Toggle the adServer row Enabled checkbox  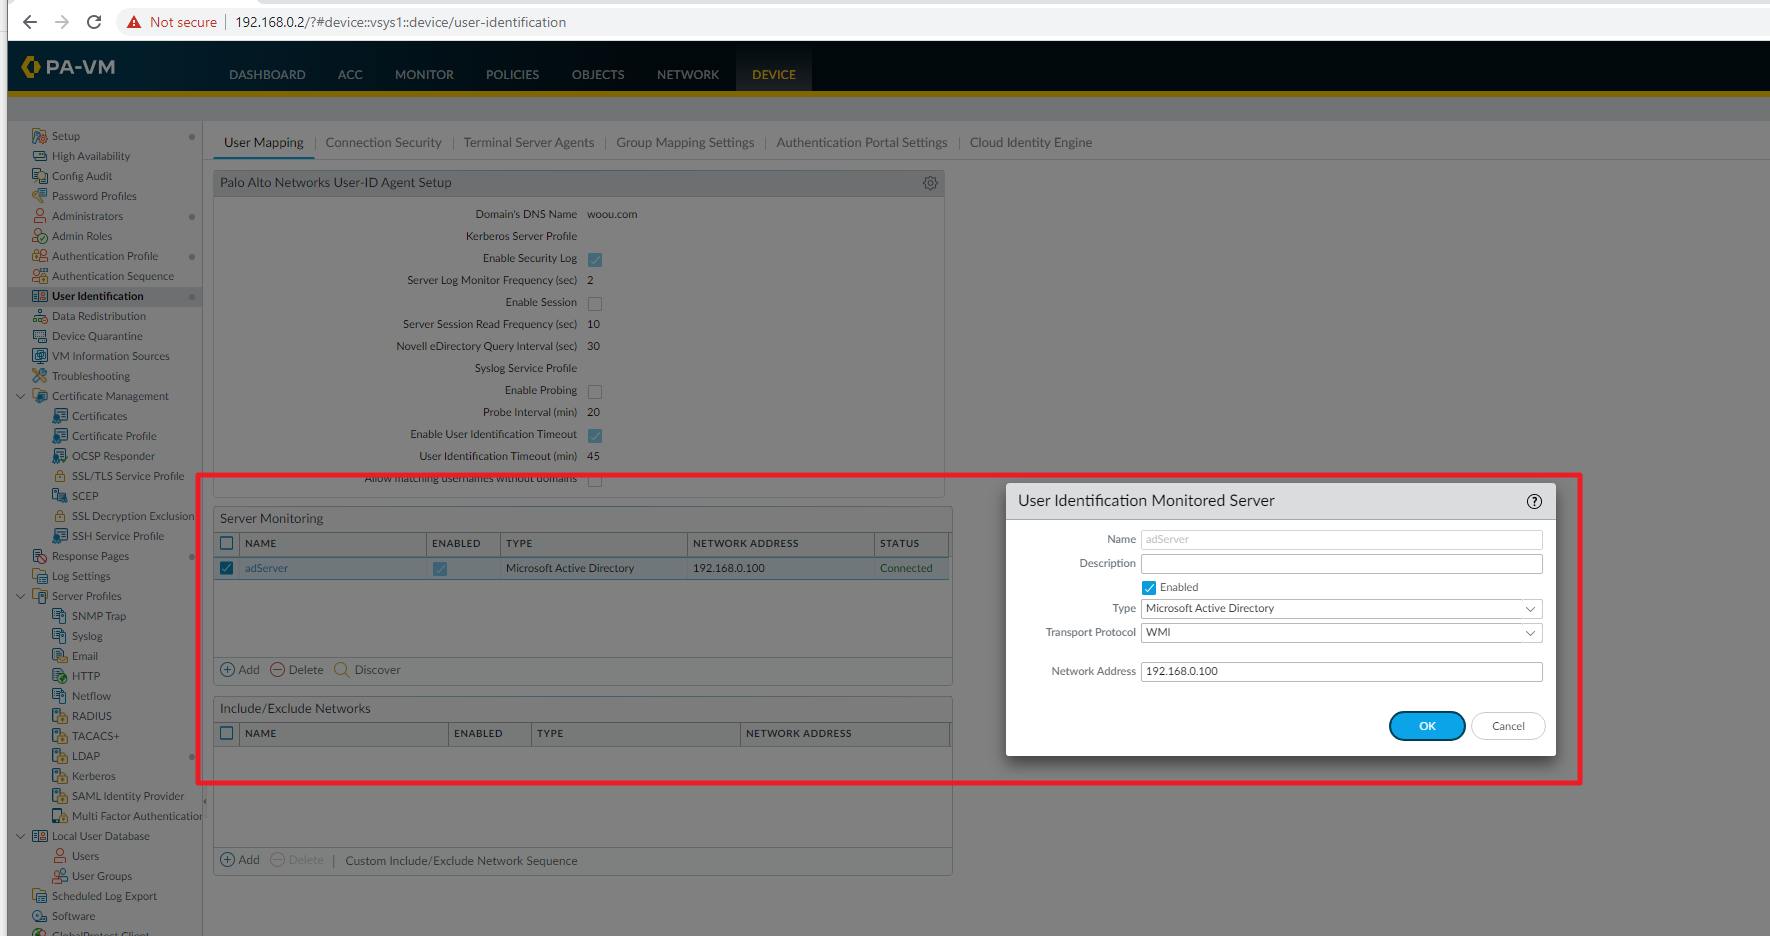pyautogui.click(x=440, y=568)
